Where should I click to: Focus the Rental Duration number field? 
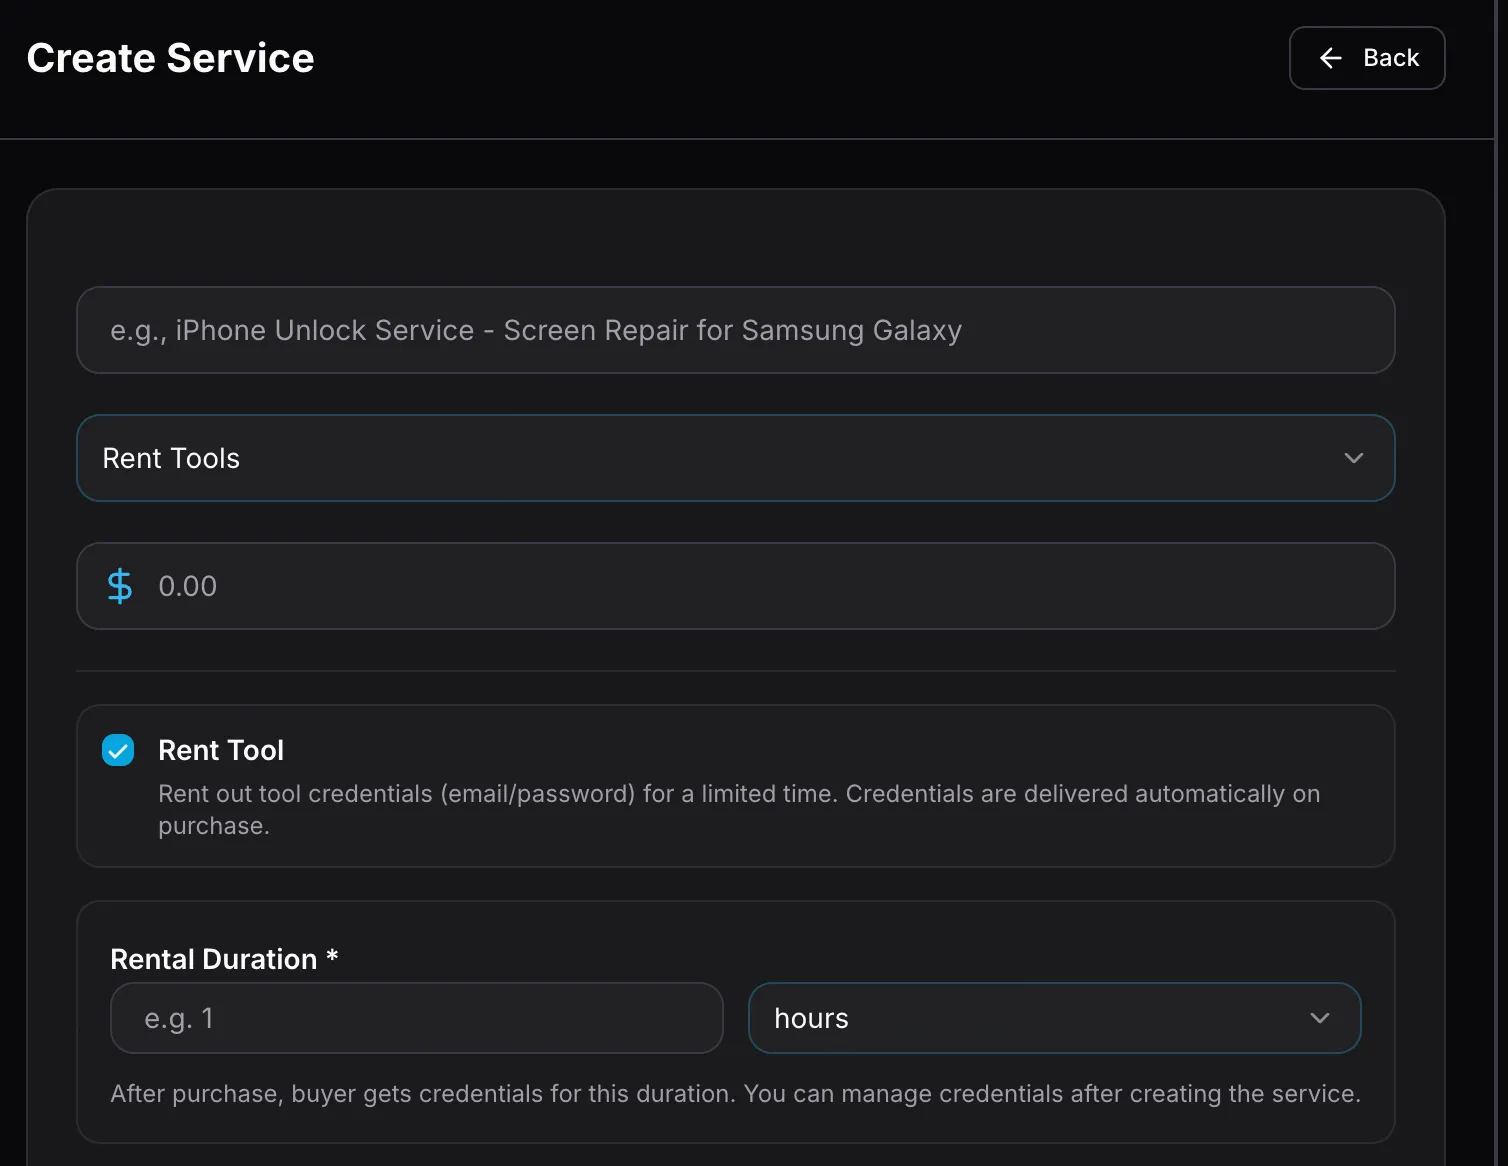click(416, 1018)
